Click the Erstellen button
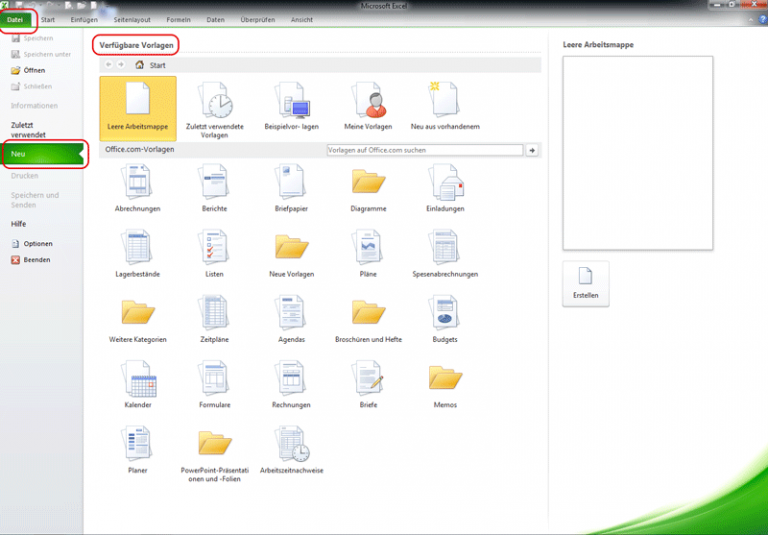This screenshot has height=535, width=768. [586, 284]
